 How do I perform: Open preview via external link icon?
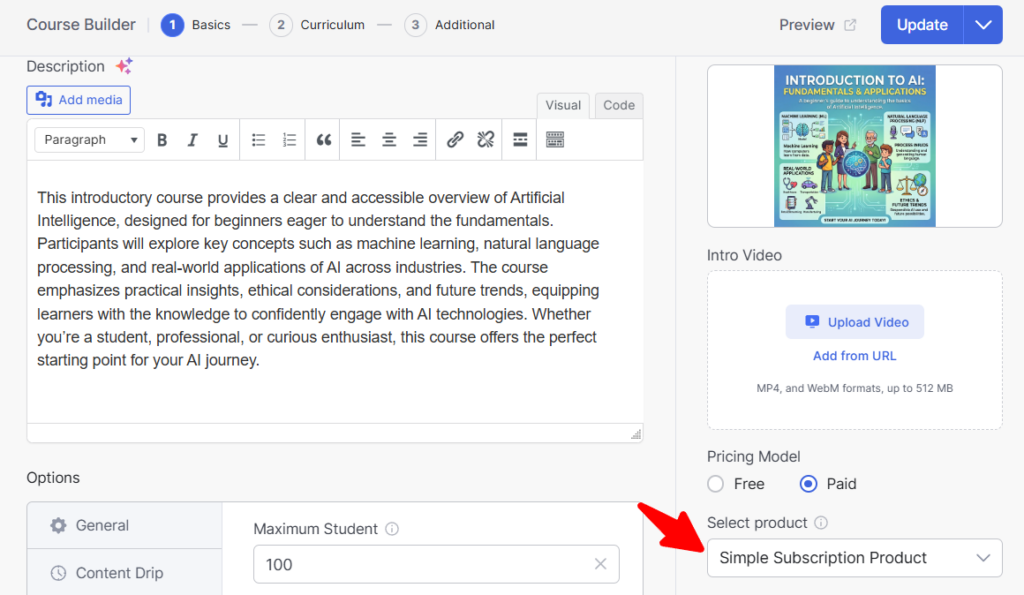click(850, 25)
